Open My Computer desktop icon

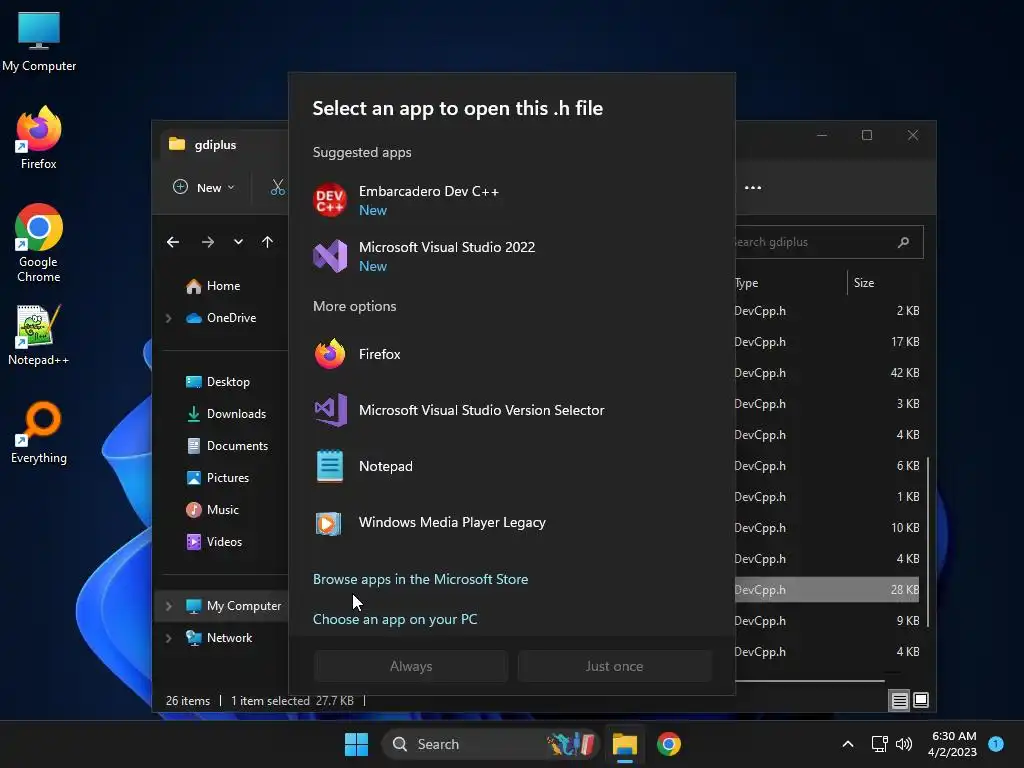click(x=39, y=42)
